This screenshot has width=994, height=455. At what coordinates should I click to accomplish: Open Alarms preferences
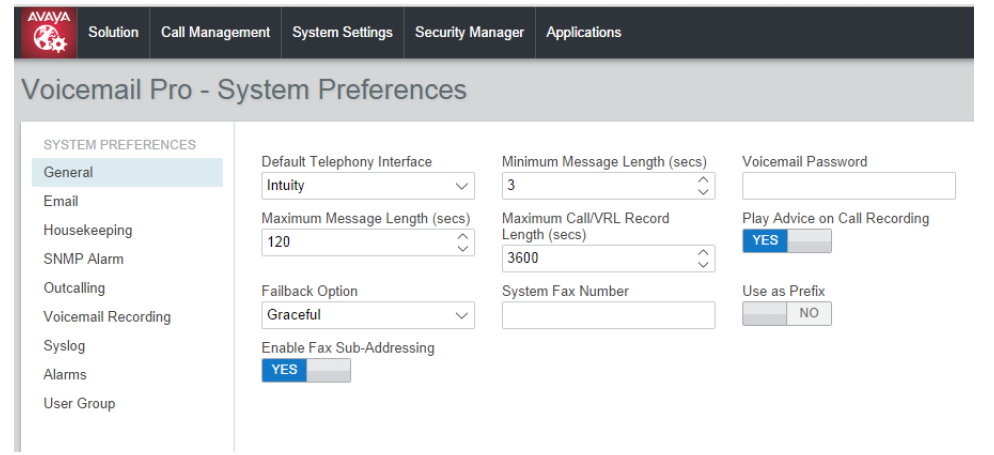[x=65, y=375]
